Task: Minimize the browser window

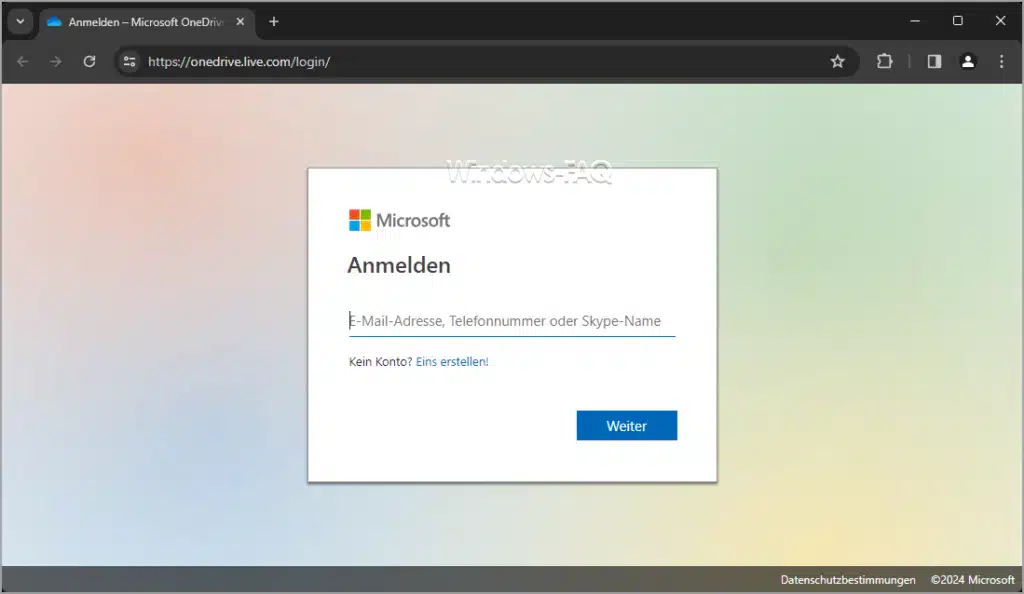Action: [915, 21]
